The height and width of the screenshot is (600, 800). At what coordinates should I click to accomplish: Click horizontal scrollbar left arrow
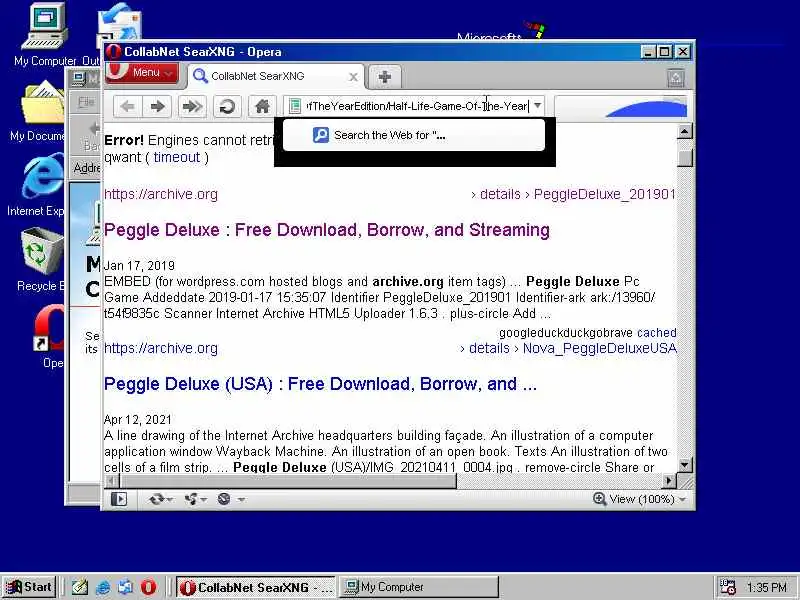point(112,480)
